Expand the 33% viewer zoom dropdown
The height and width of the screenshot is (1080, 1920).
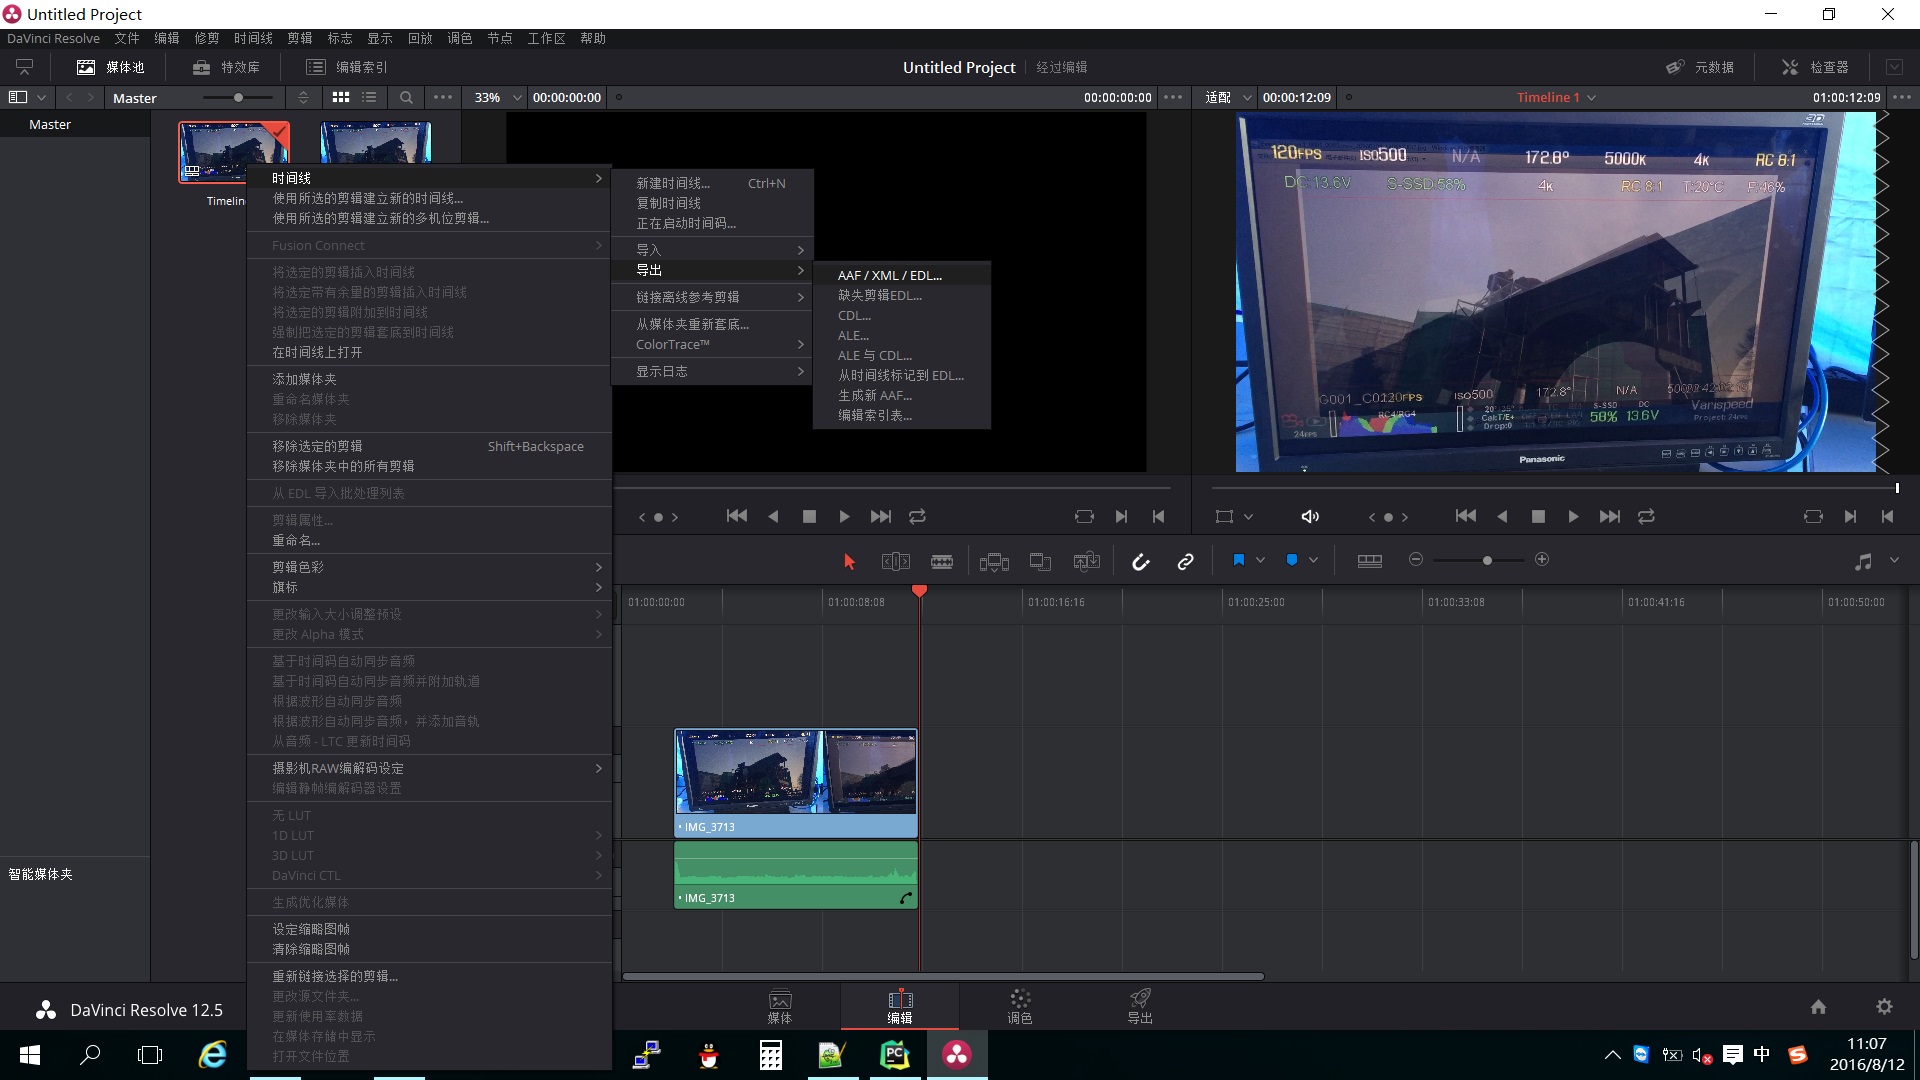(517, 98)
